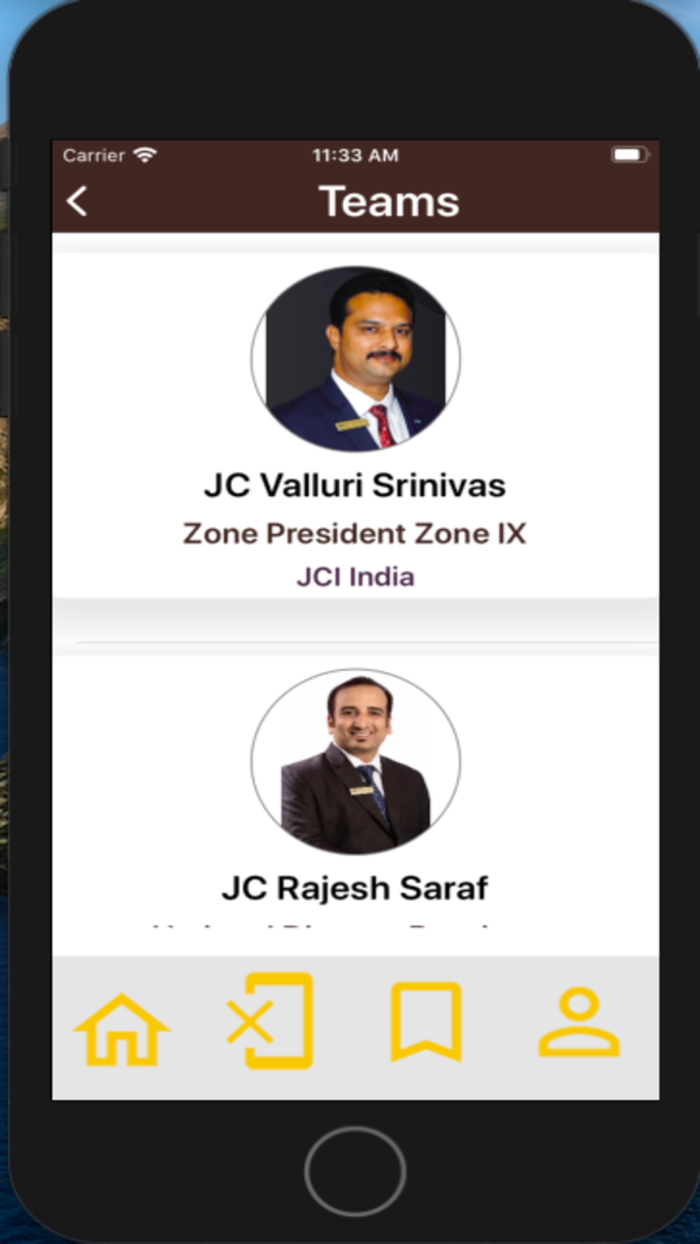The width and height of the screenshot is (700, 1244).
Task: Tap Zone President Zone IX title
Action: tap(355, 533)
